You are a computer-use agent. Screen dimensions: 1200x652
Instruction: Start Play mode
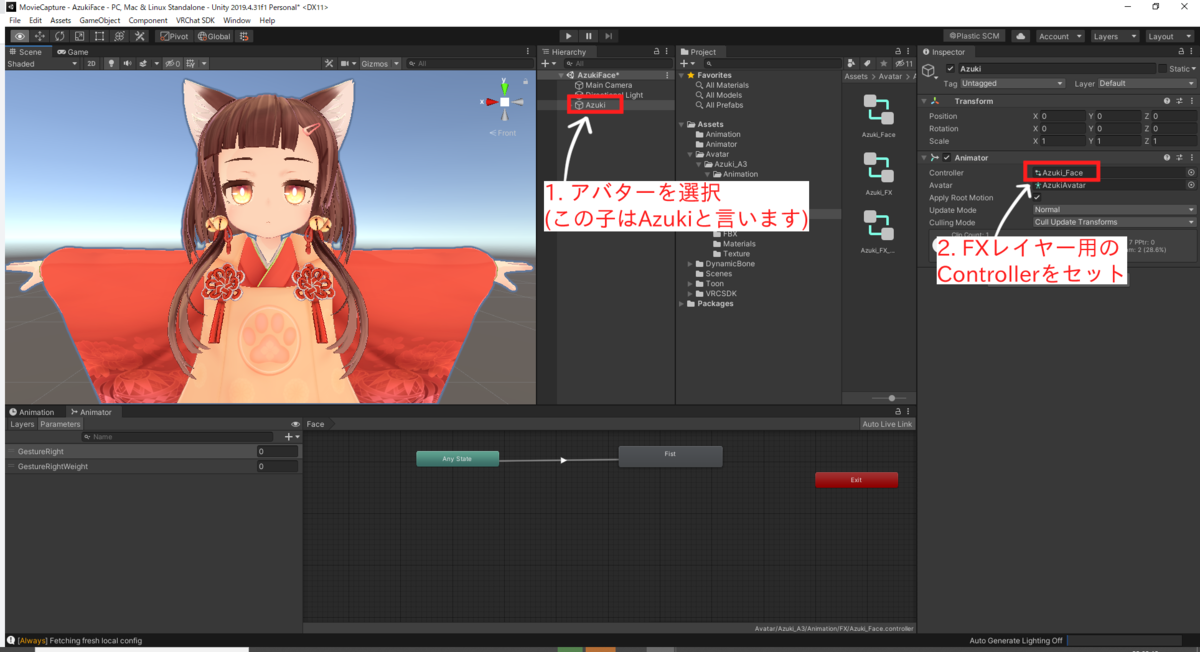(x=568, y=36)
